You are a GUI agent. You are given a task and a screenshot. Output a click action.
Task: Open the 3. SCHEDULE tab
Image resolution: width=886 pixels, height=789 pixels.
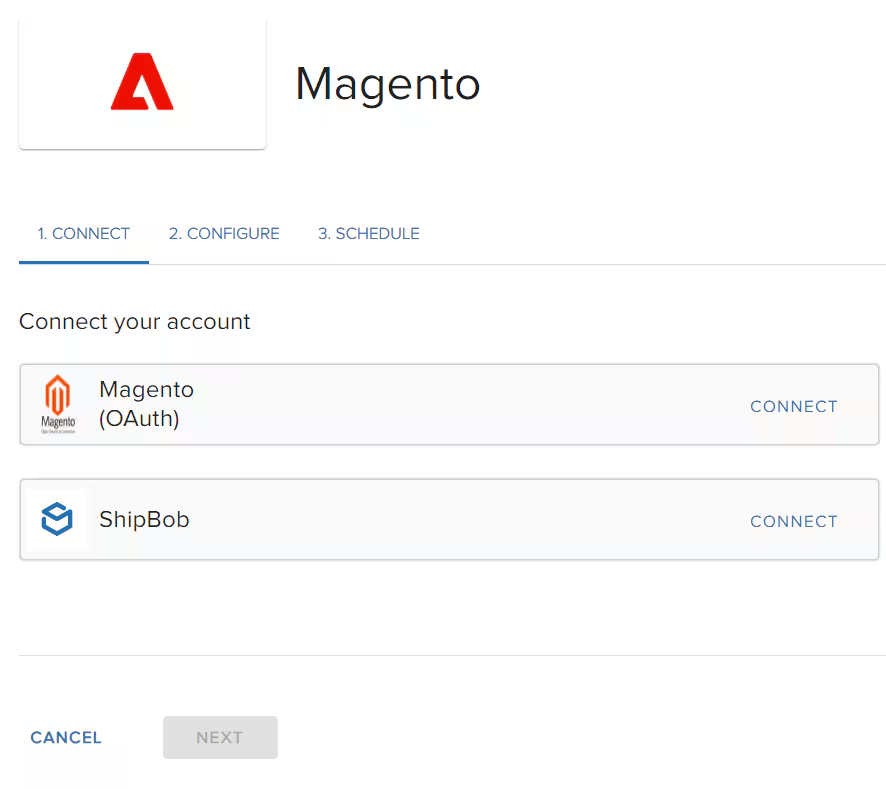(368, 233)
